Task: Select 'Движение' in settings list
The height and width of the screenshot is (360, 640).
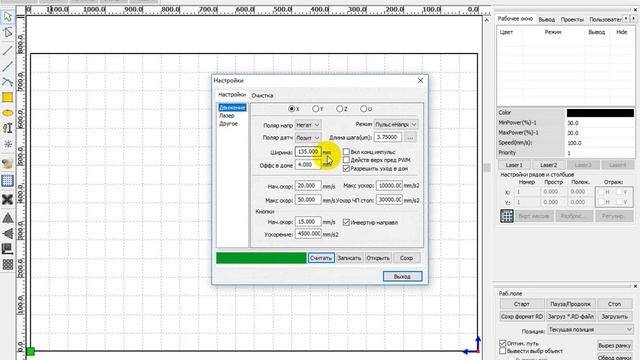Action: click(232, 108)
